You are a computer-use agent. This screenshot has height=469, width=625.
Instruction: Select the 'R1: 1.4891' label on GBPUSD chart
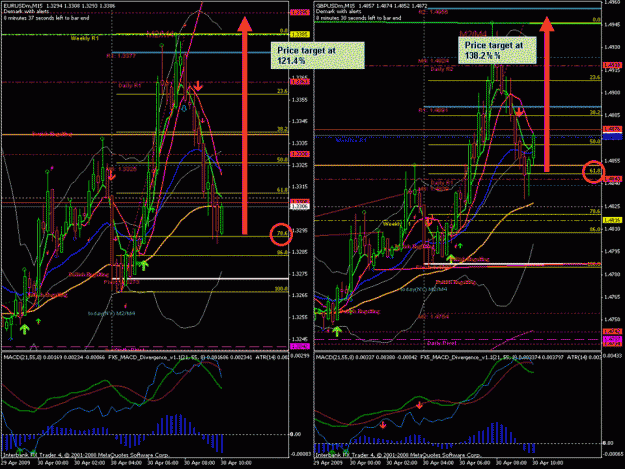(x=433, y=110)
